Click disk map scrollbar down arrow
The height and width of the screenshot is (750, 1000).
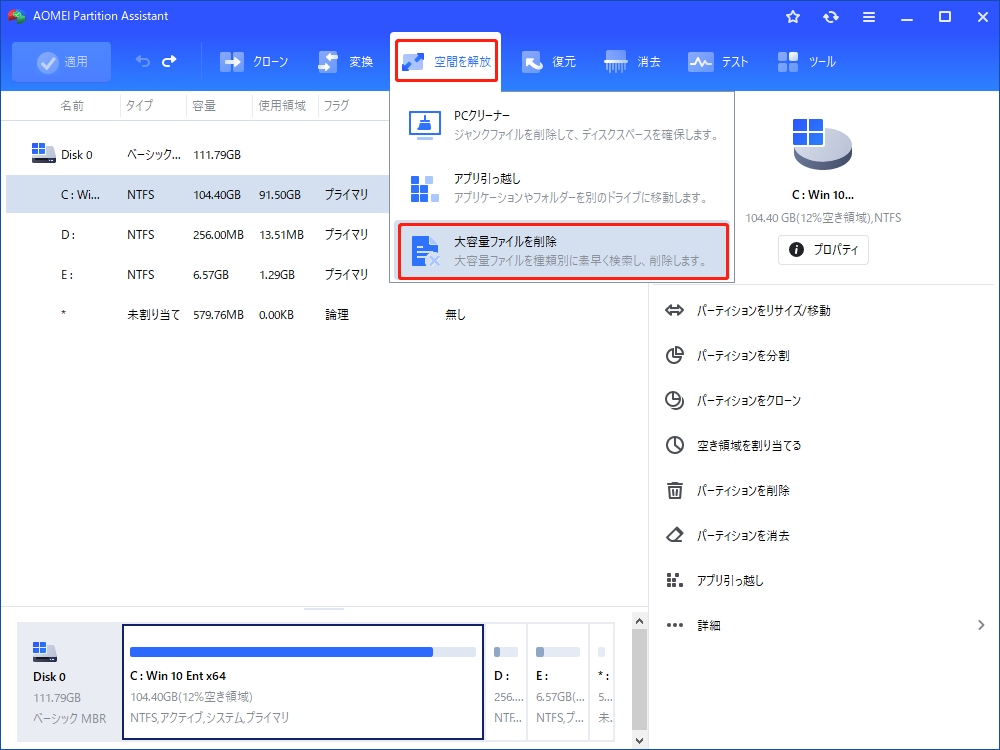pyautogui.click(x=640, y=740)
